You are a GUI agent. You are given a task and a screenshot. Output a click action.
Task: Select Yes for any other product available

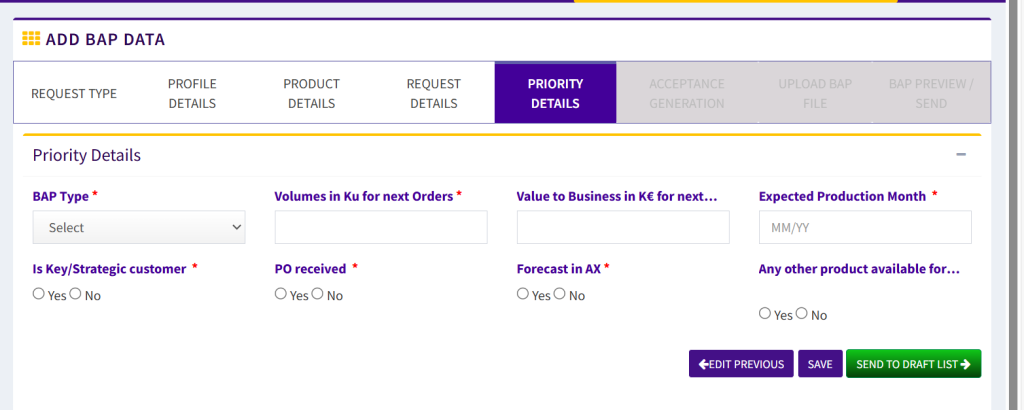[x=765, y=314]
